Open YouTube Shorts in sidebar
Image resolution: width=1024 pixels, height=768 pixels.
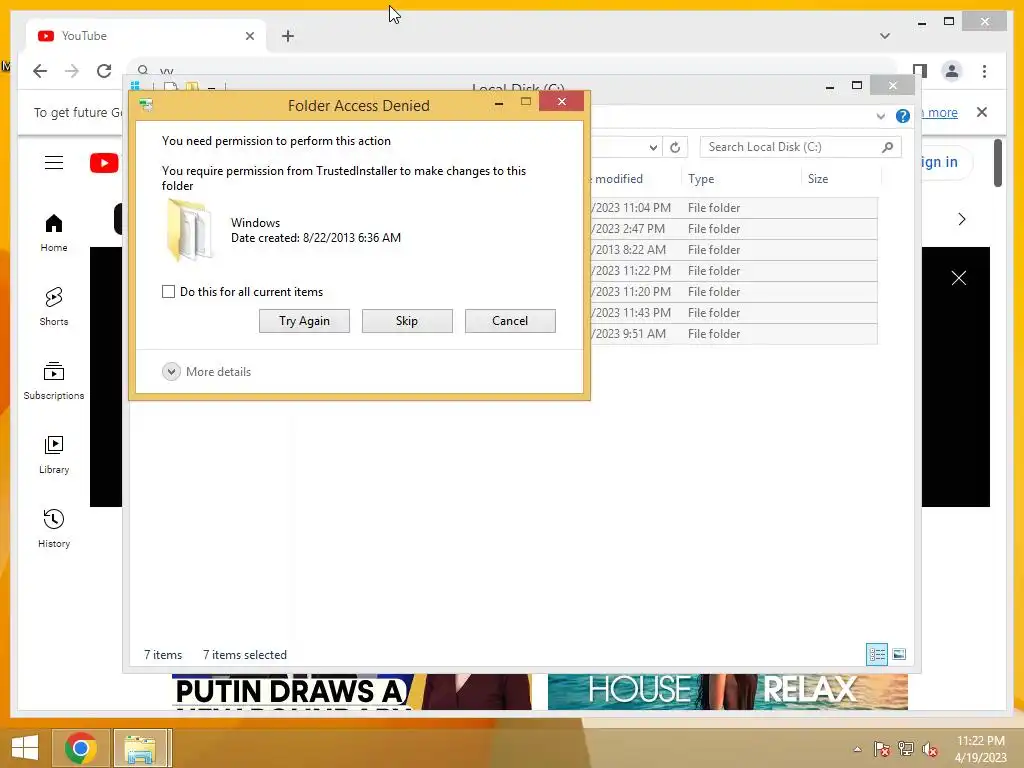tap(54, 307)
